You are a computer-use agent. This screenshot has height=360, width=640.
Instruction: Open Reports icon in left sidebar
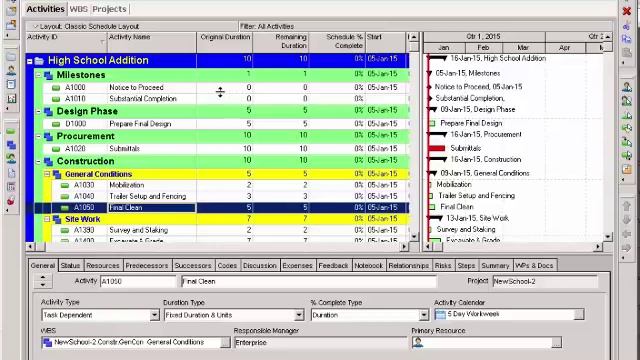11,84
